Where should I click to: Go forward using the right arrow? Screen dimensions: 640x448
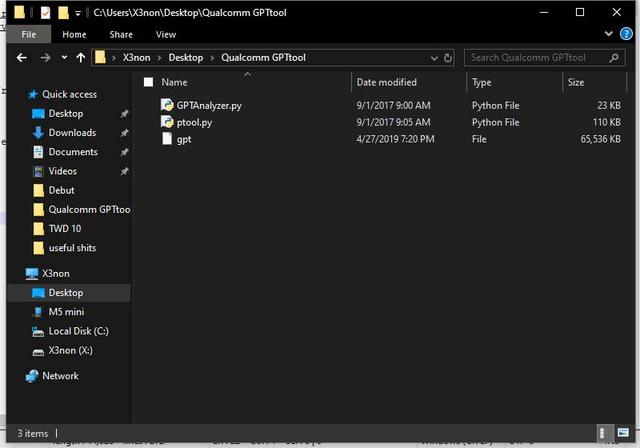click(x=45, y=58)
